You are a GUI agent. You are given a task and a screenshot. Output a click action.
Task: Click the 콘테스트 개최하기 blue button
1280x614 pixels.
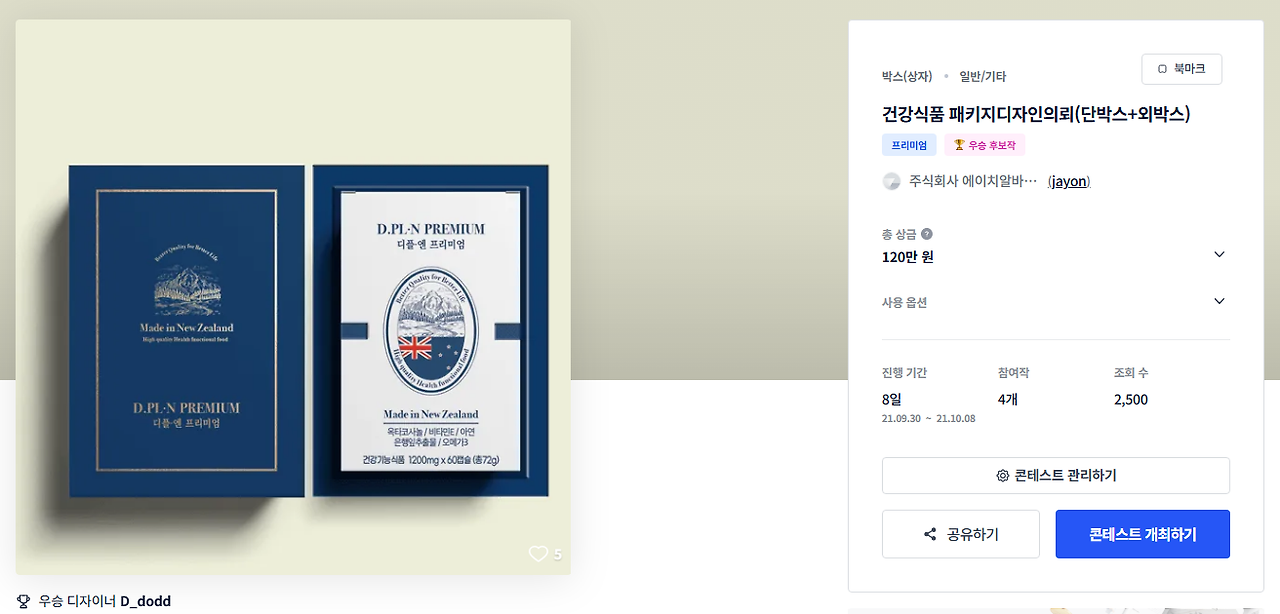click(1143, 534)
